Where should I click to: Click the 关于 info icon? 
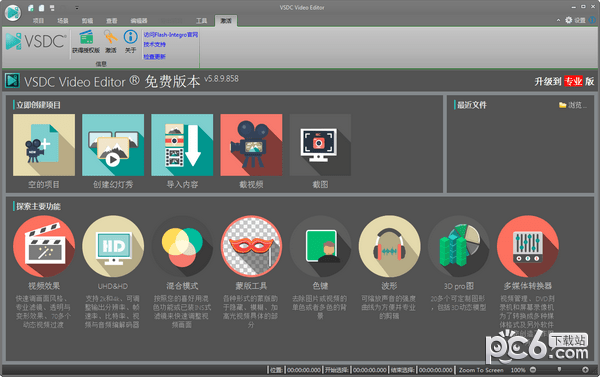(130, 37)
